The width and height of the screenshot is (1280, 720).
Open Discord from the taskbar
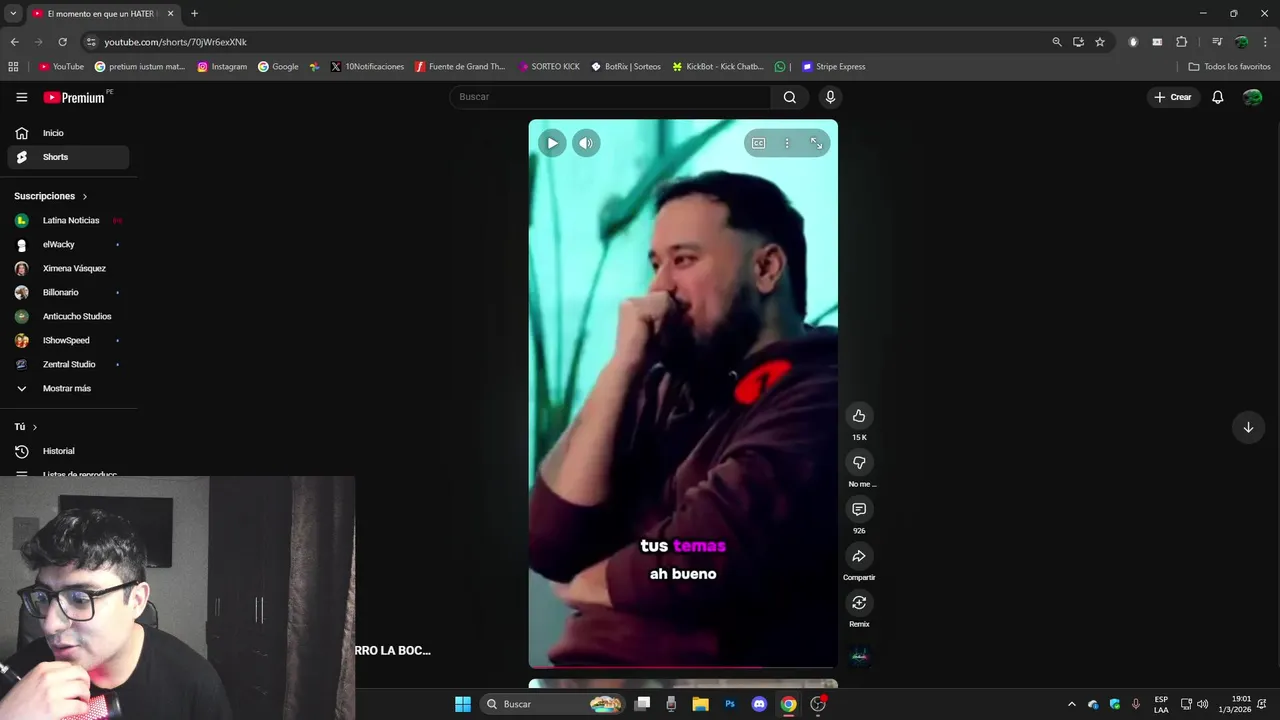click(x=759, y=704)
